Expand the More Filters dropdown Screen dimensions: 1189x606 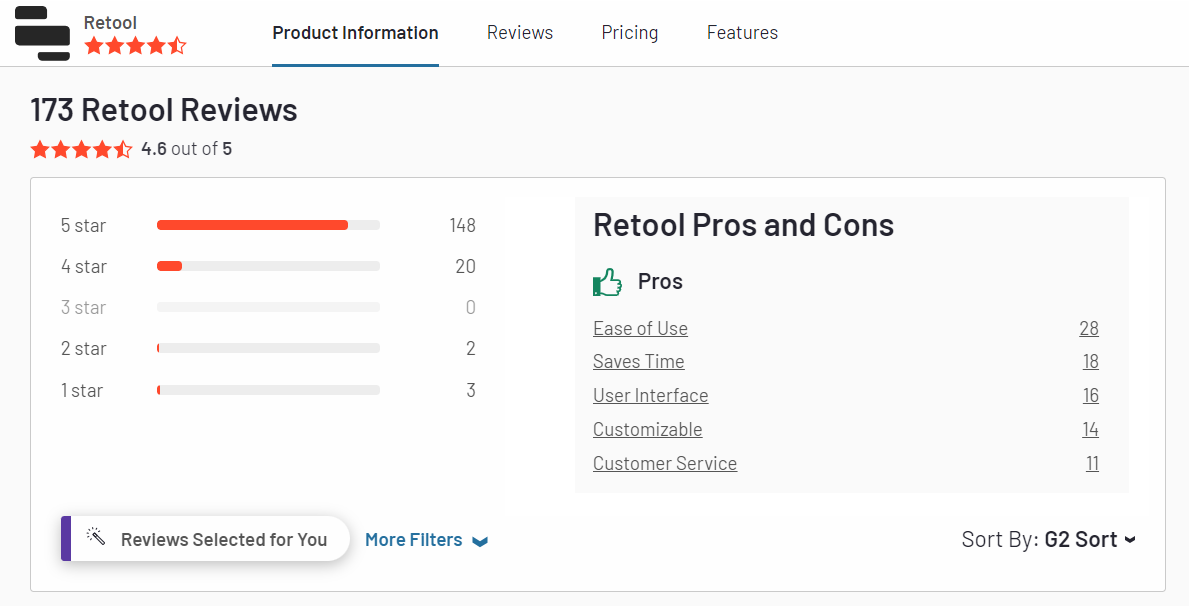pyautogui.click(x=426, y=540)
